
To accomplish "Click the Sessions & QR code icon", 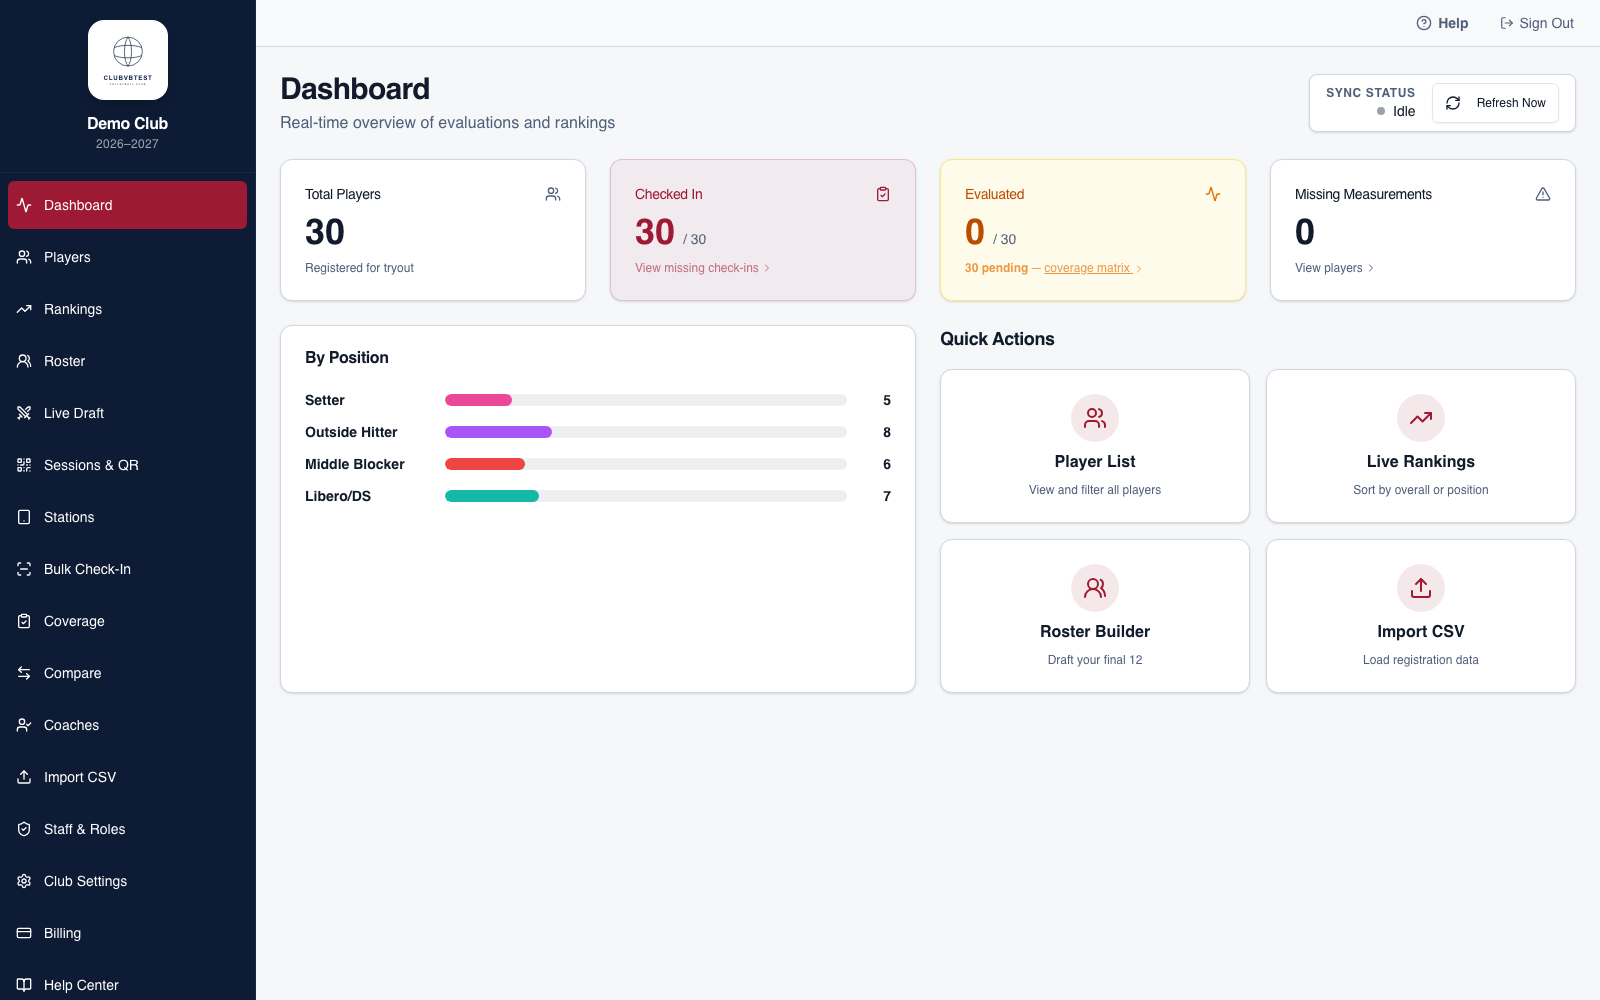I will click(x=24, y=465).
